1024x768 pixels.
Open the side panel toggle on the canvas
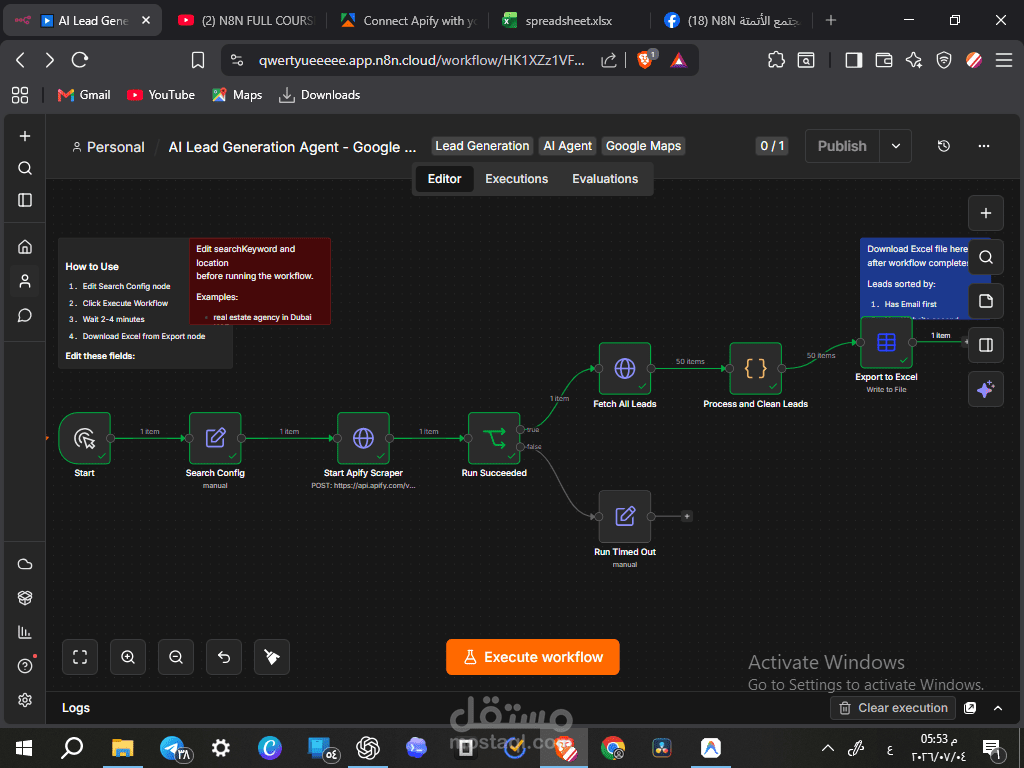coord(985,345)
